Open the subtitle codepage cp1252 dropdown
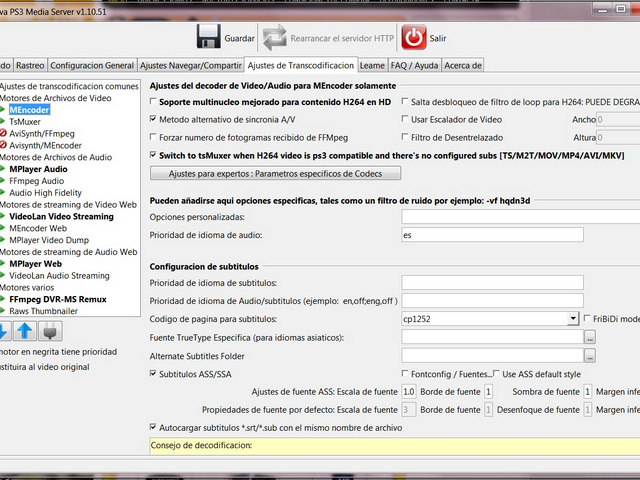 pos(572,318)
